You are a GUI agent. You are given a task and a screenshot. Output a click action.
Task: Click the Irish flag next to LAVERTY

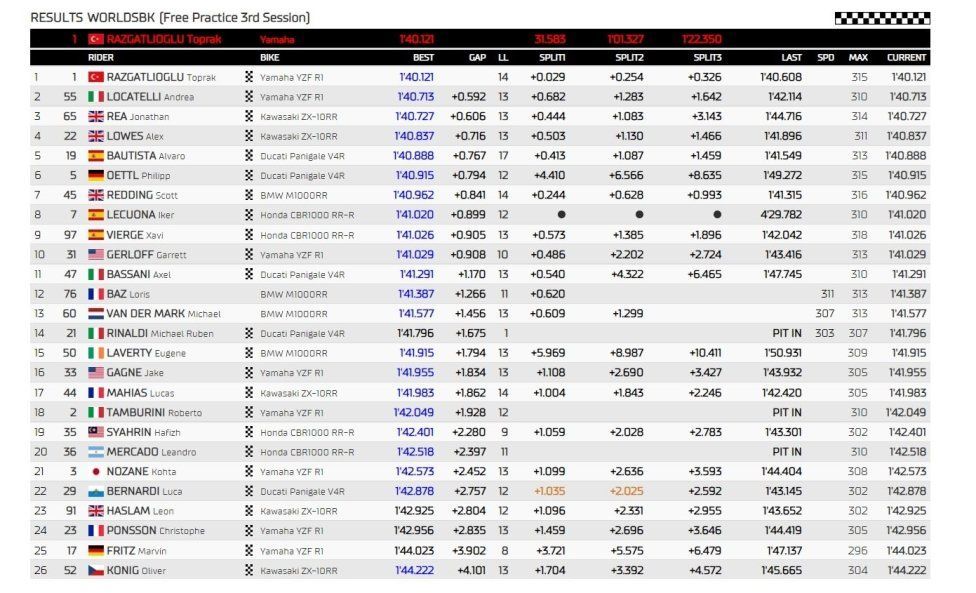96,353
